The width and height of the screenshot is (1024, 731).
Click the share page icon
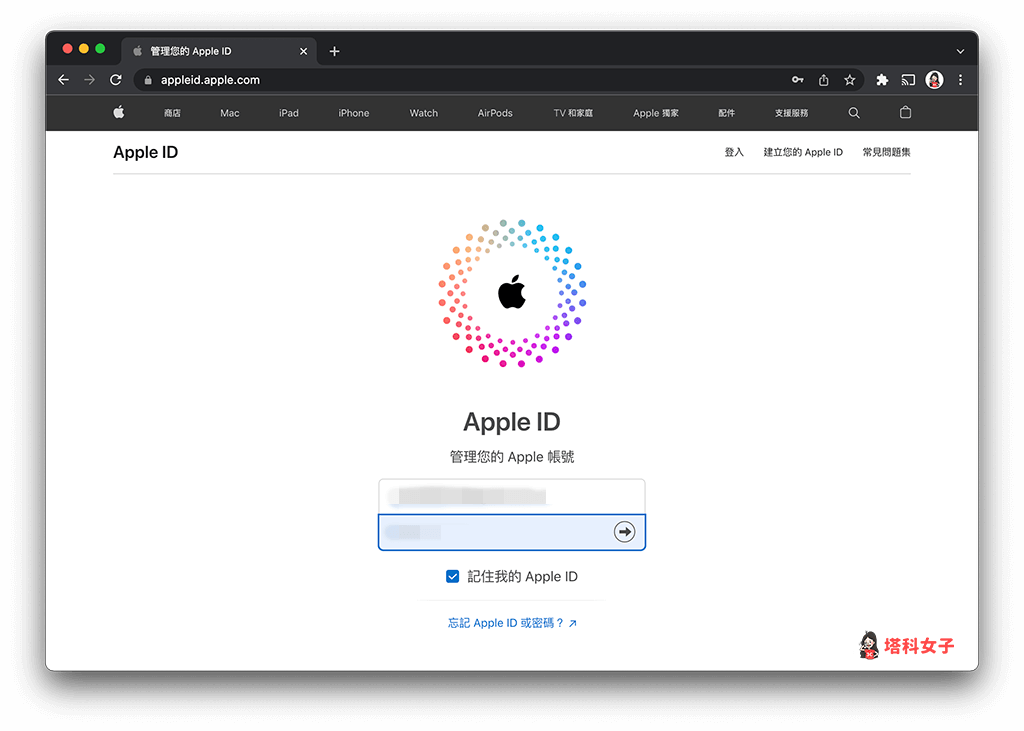click(x=824, y=80)
